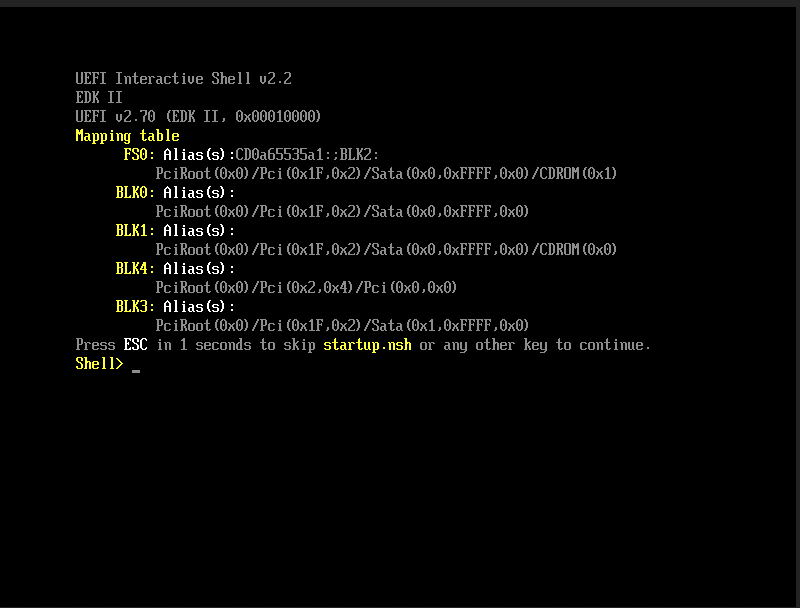This screenshot has width=800, height=608.
Task: Select the BLK1: mapping label
Action: click(135, 231)
